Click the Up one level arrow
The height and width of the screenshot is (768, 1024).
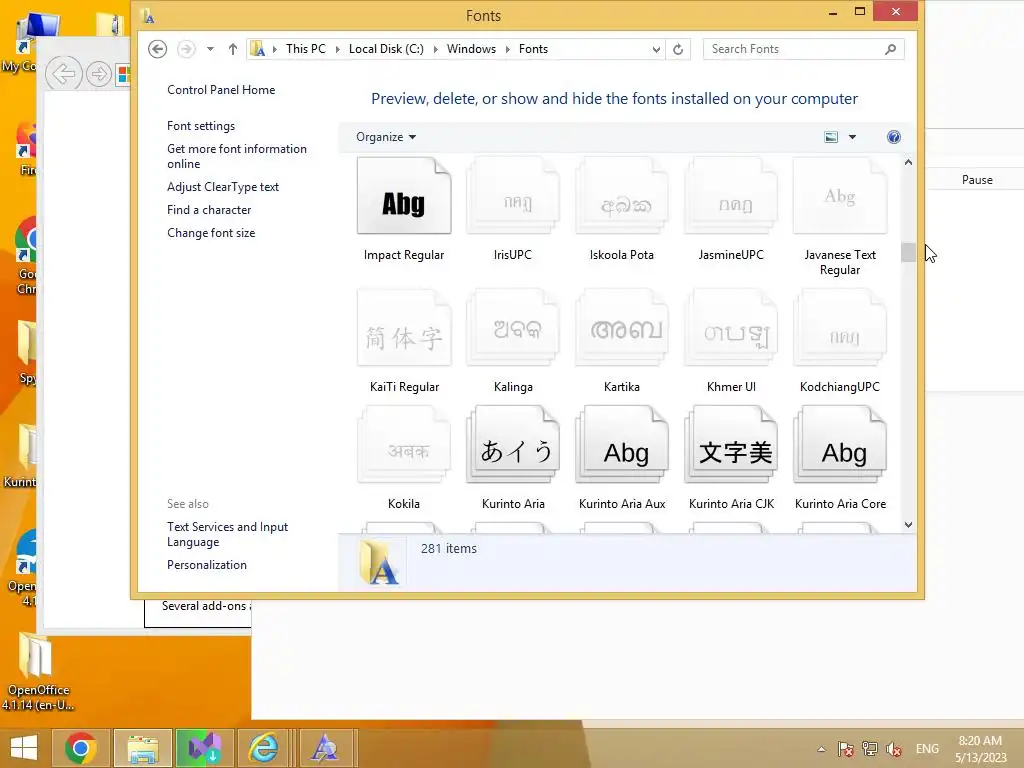[x=232, y=49]
